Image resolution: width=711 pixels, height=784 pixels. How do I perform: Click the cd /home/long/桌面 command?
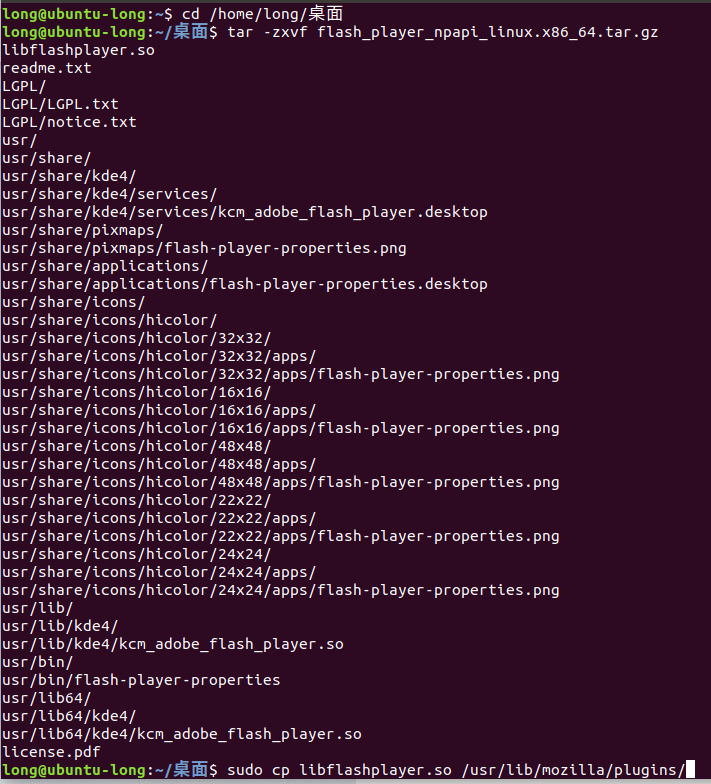tap(262, 14)
